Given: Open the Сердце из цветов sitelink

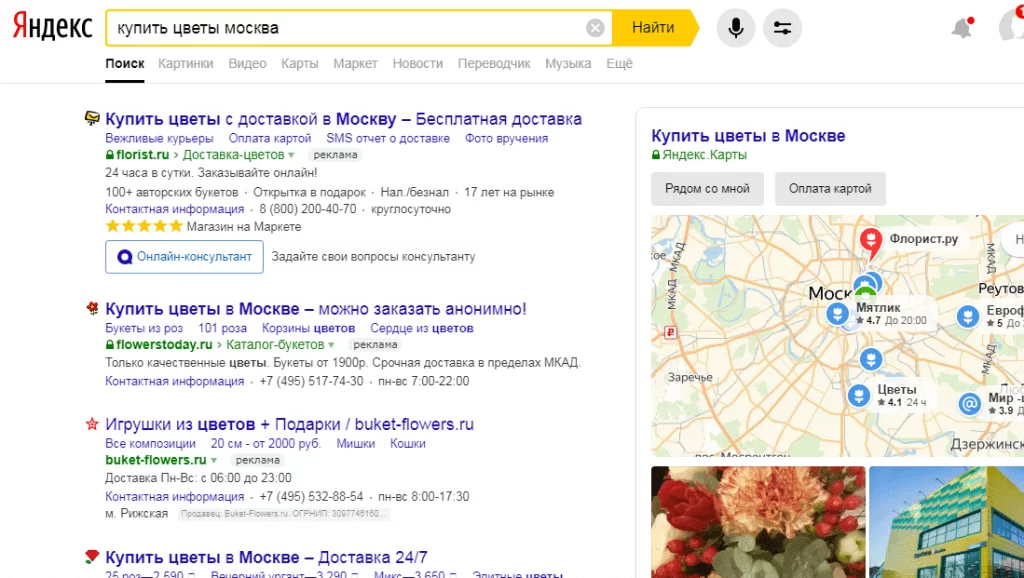Looking at the screenshot, I should pyautogui.click(x=422, y=329).
